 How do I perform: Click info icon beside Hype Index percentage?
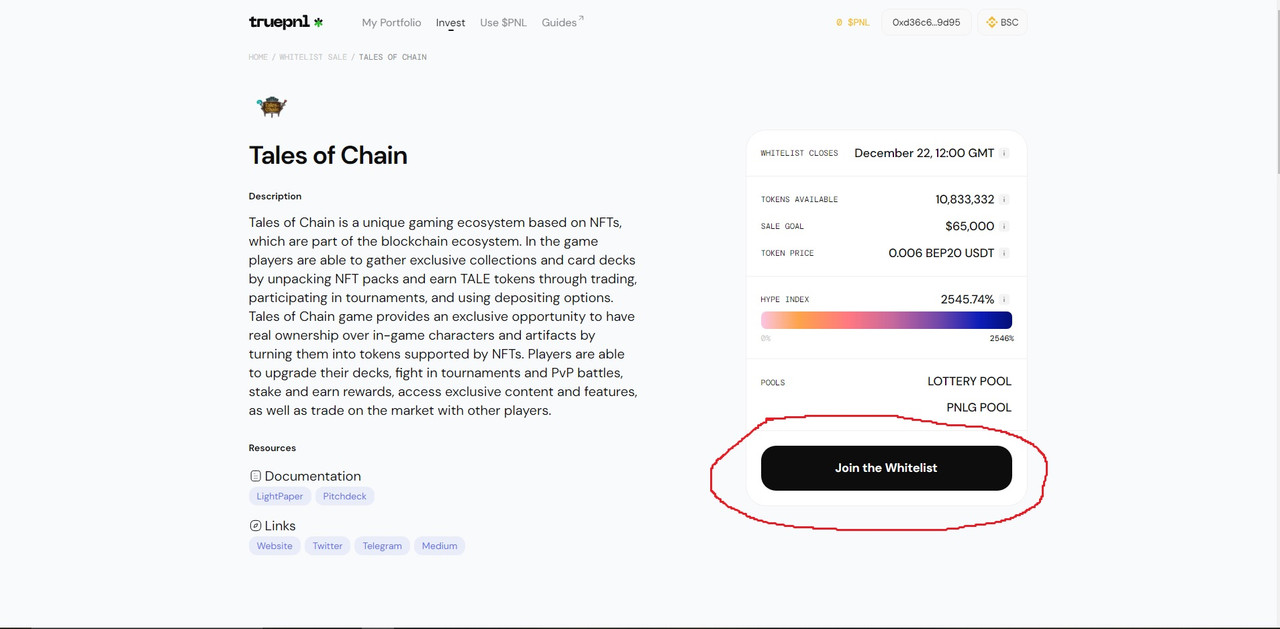pyautogui.click(x=1004, y=299)
